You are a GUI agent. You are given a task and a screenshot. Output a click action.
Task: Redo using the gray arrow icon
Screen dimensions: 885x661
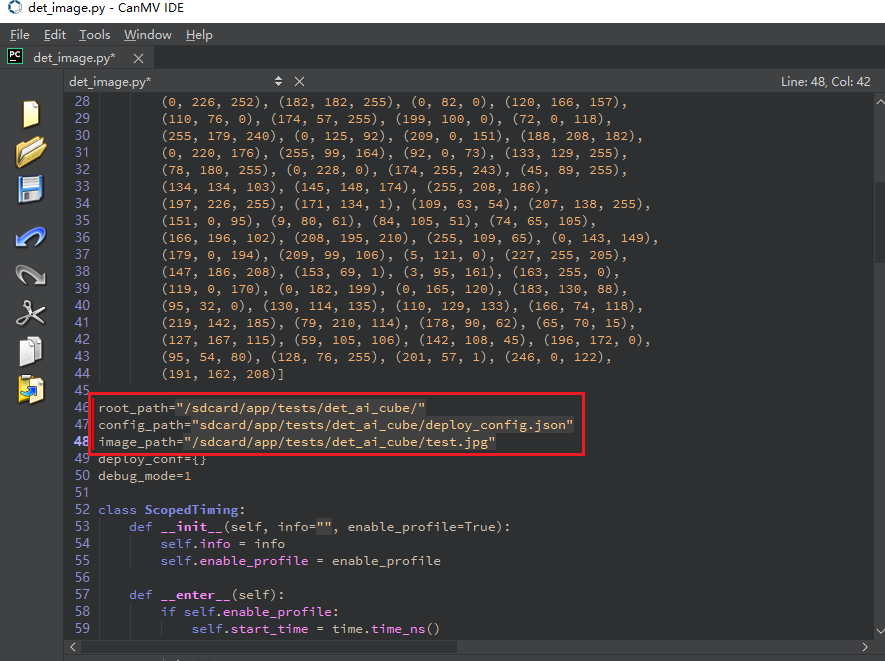30,275
